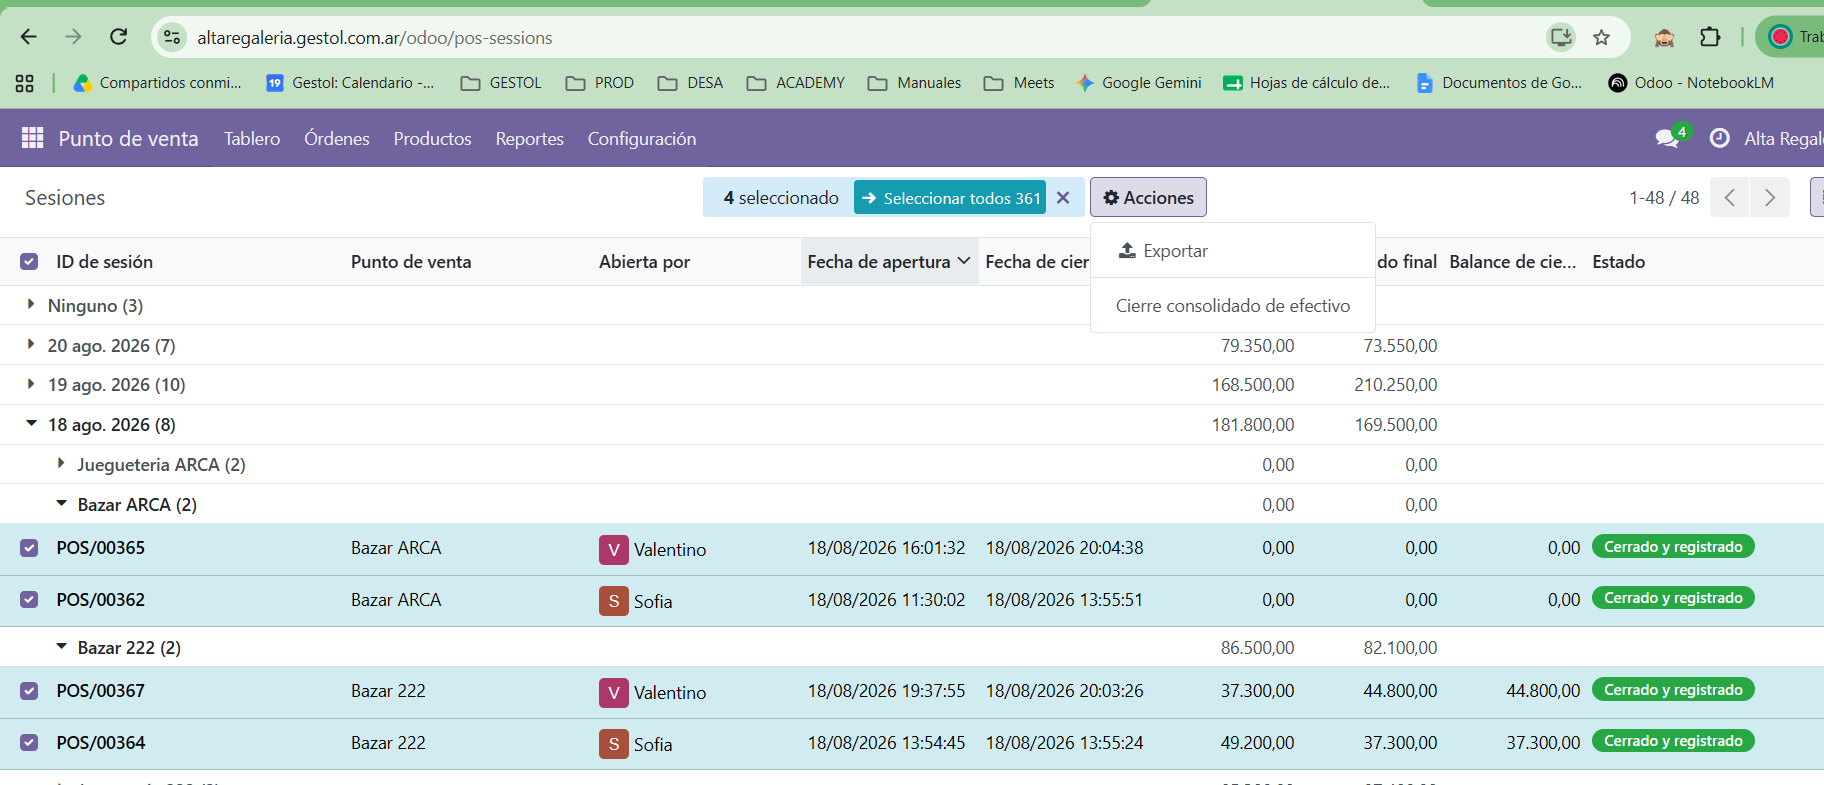Screen dimensions: 1824x785
Task: Open the Documentos de Google bookmark
Action: (1499, 83)
